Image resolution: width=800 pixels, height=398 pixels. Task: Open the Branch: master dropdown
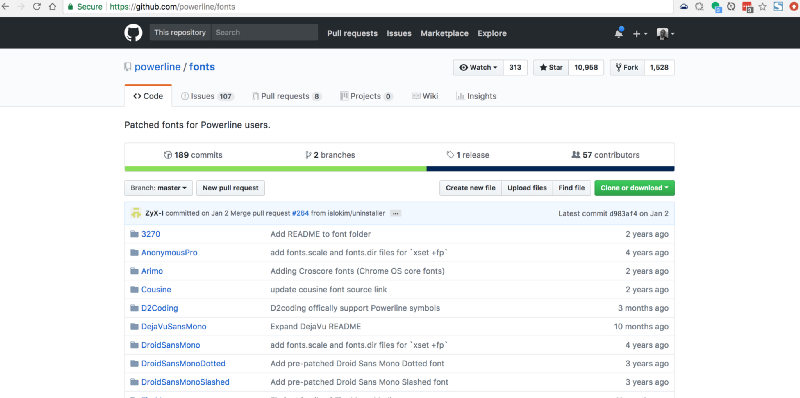(158, 188)
